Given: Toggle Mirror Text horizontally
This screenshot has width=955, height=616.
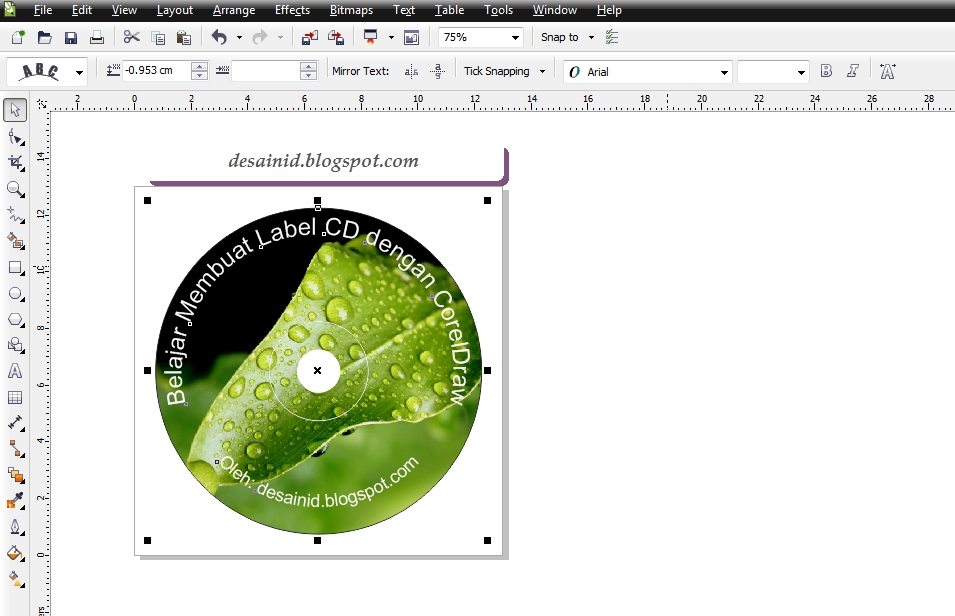Looking at the screenshot, I should [412, 72].
